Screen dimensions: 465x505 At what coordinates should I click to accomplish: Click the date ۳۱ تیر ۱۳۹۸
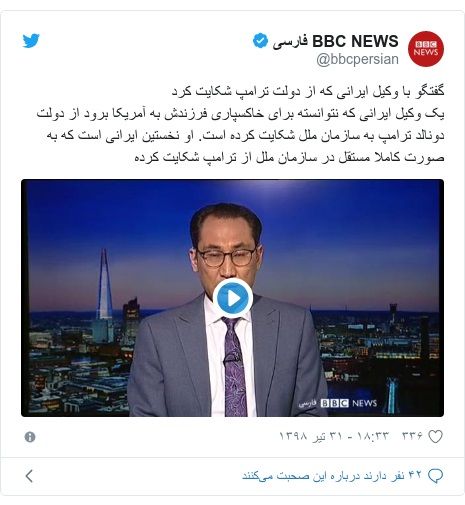coord(311,436)
